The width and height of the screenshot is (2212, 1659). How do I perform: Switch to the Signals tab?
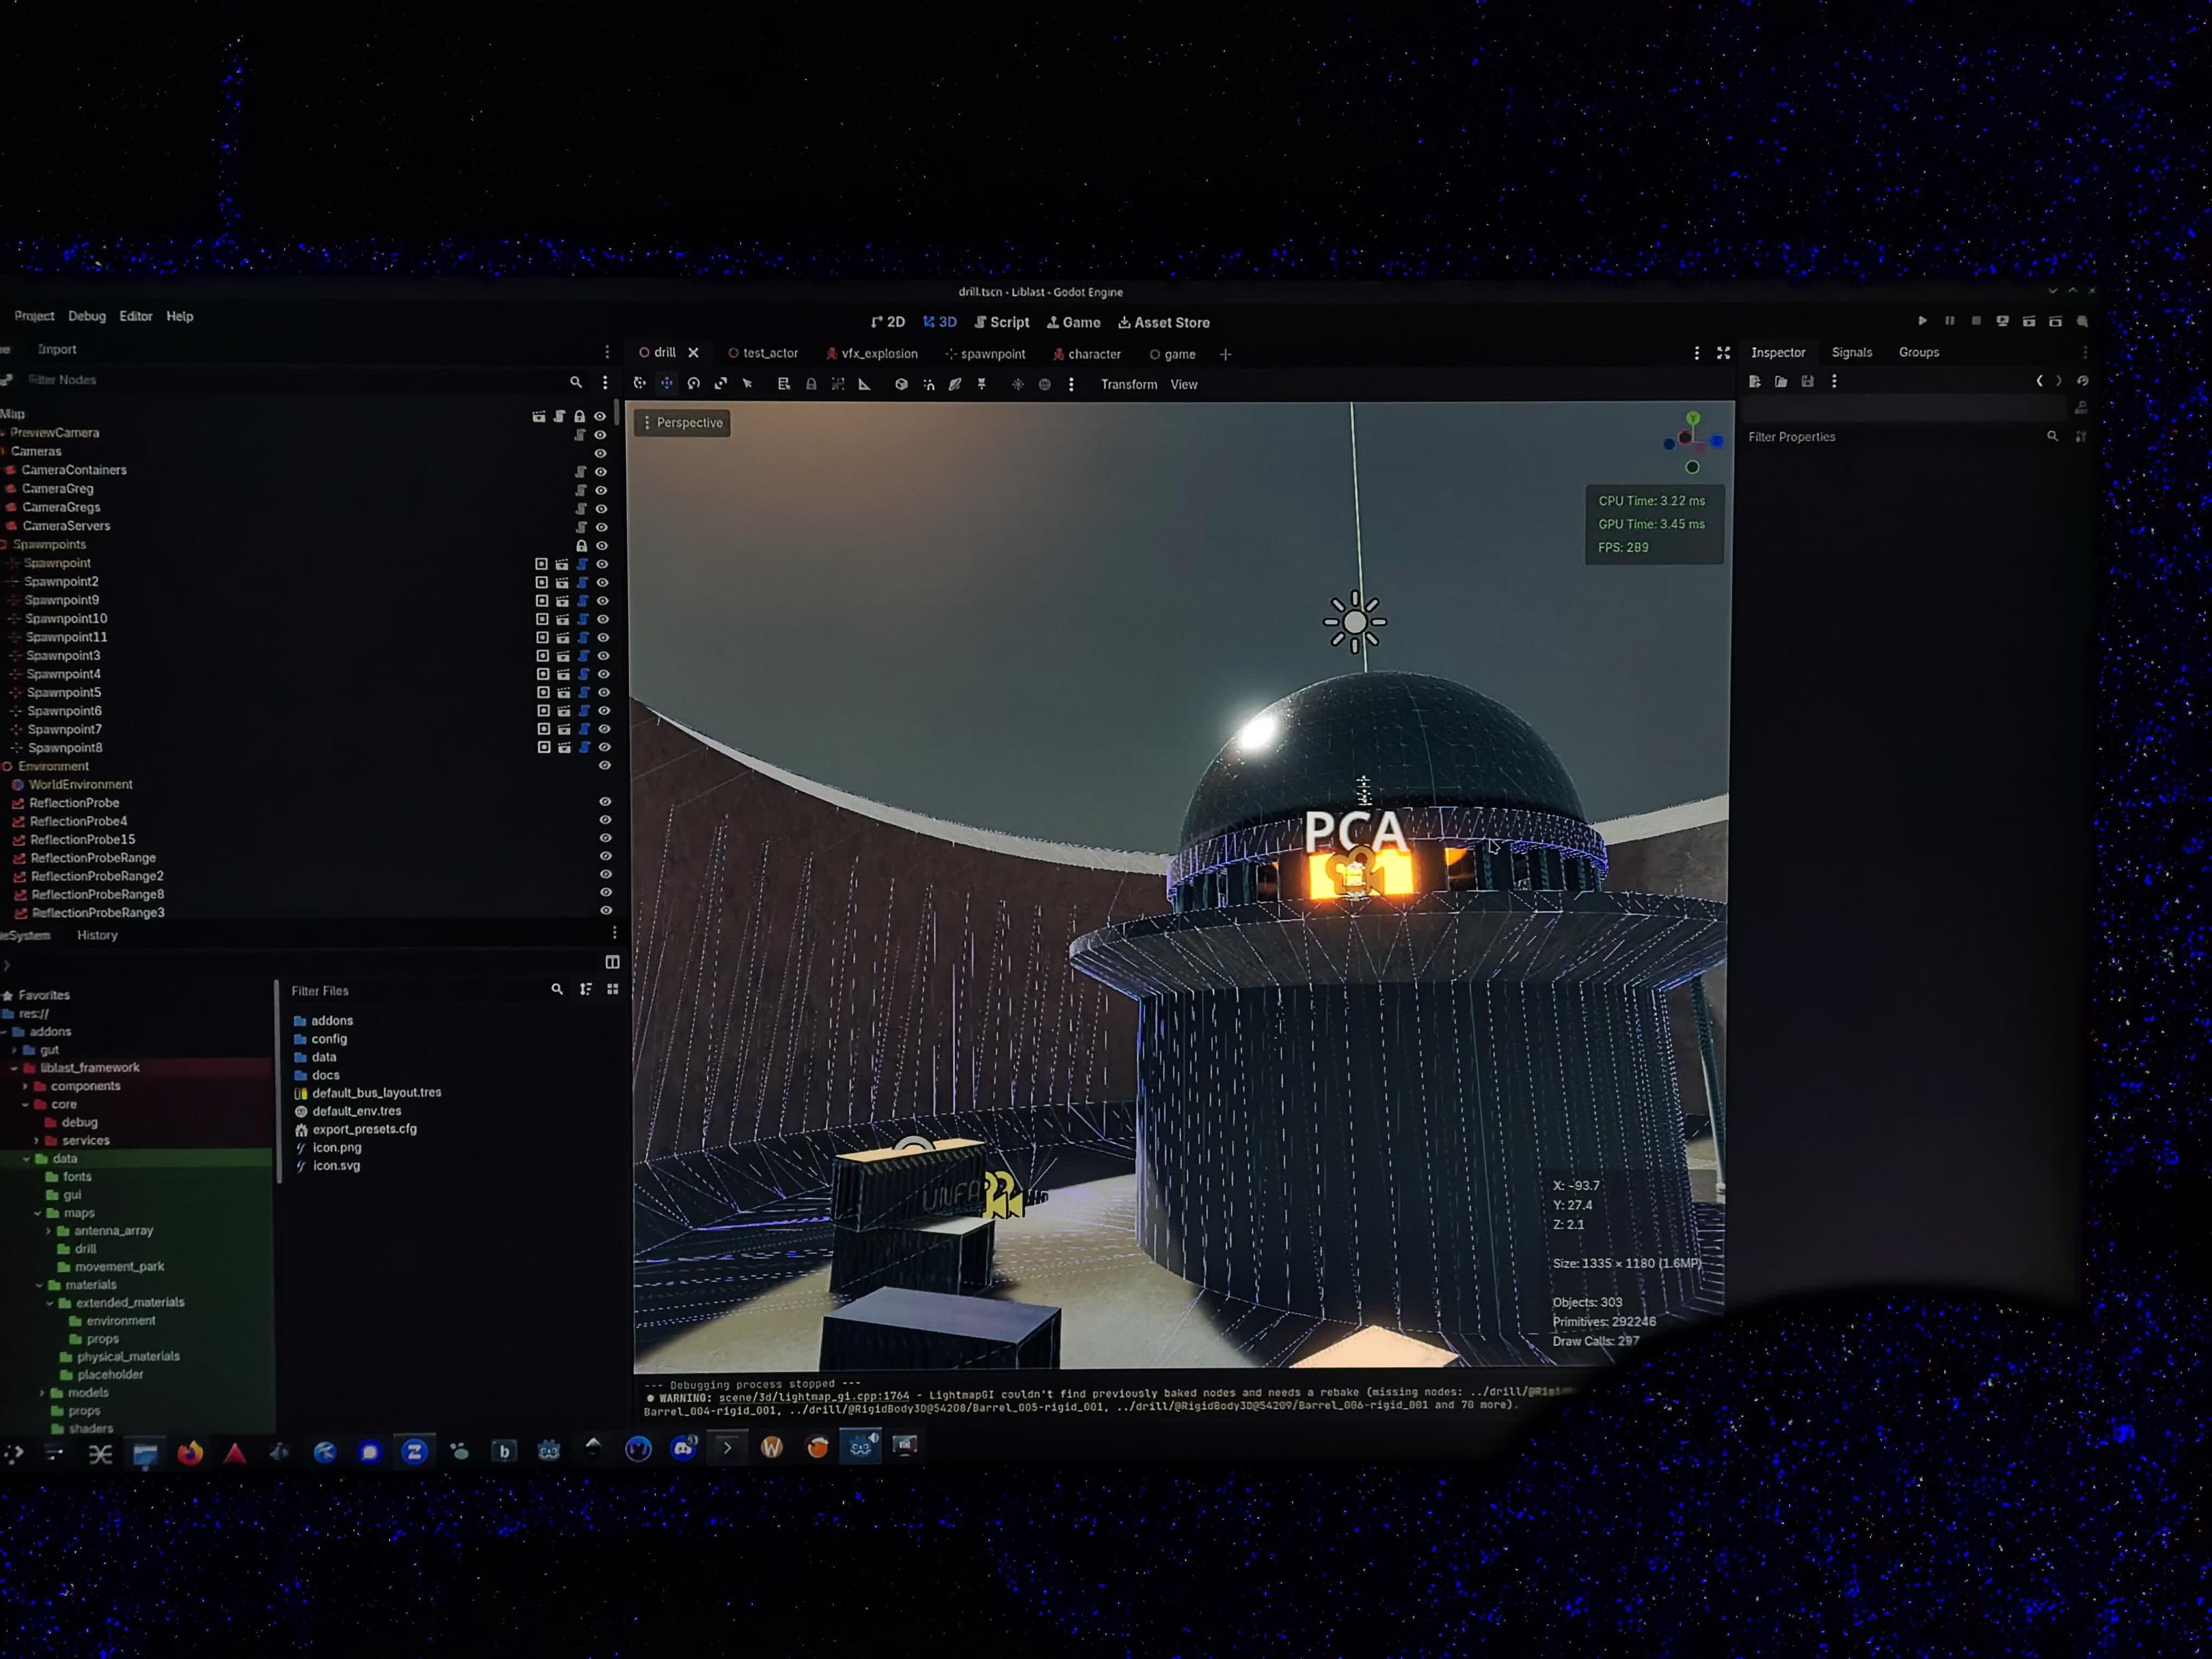(x=1851, y=352)
